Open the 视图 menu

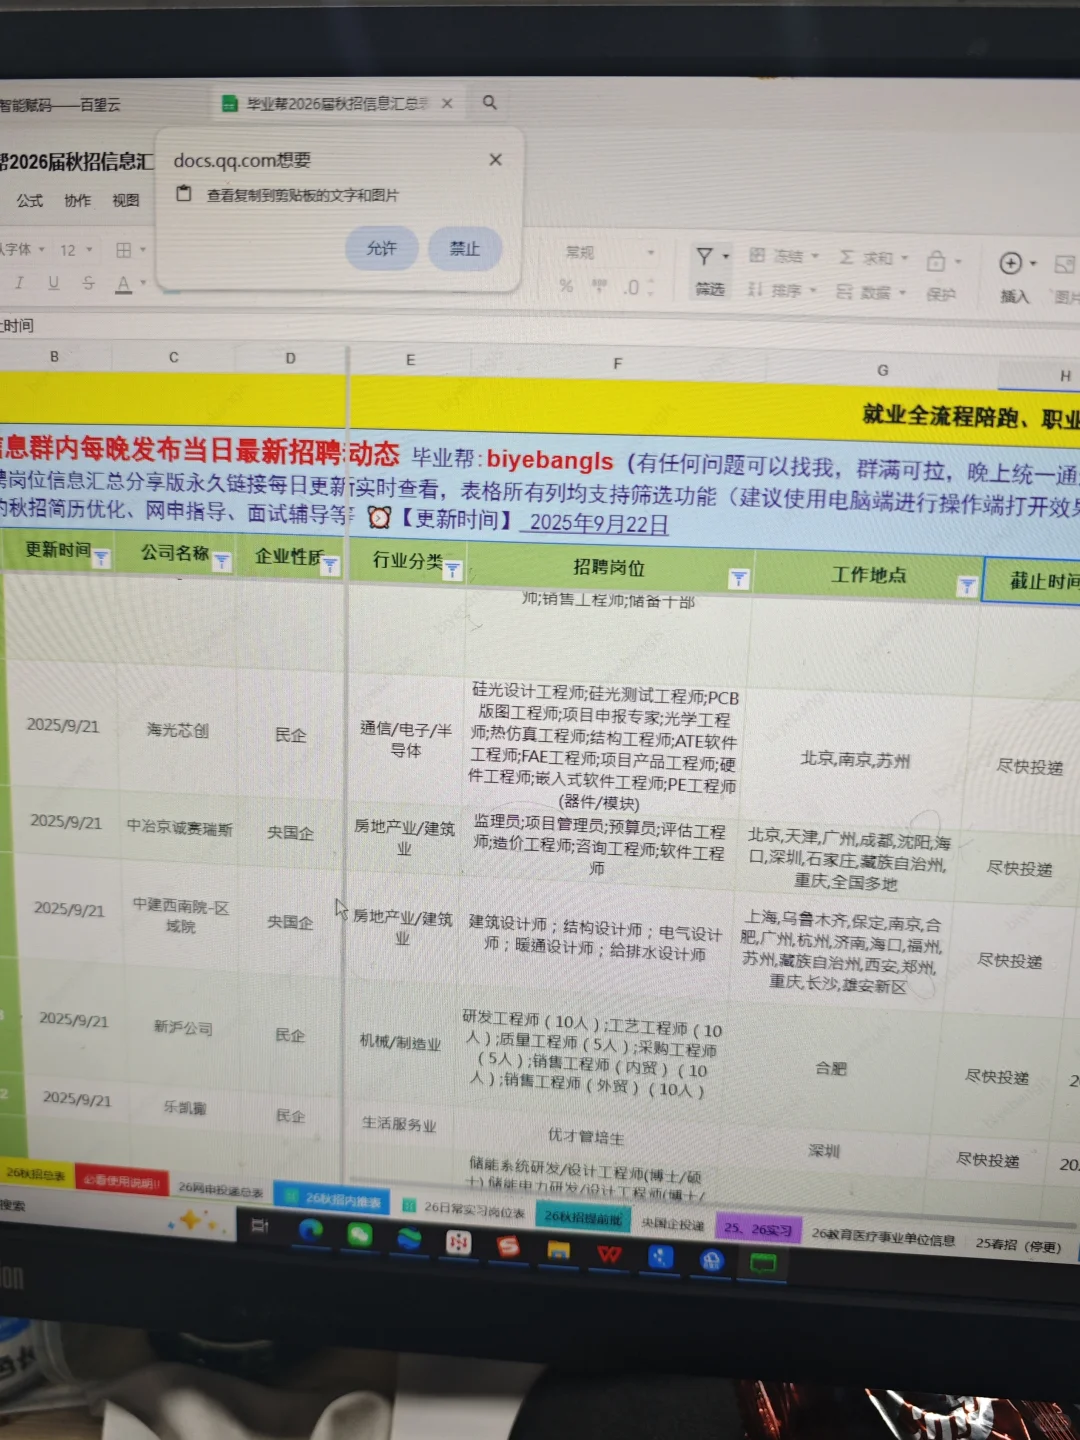[126, 200]
